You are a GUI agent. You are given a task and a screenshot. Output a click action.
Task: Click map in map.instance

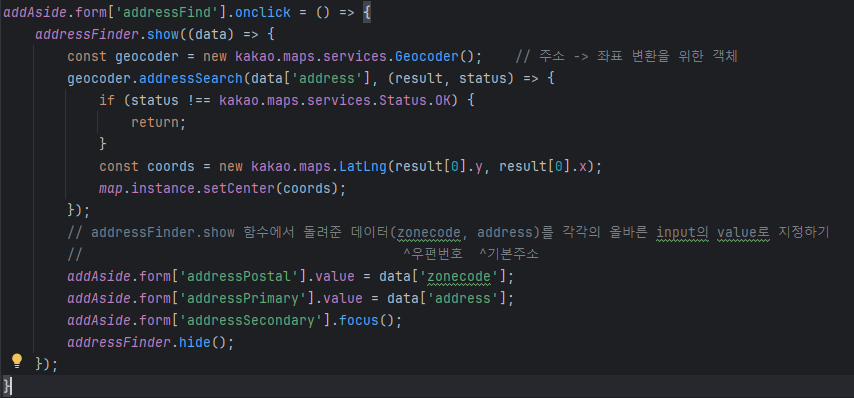(111, 188)
